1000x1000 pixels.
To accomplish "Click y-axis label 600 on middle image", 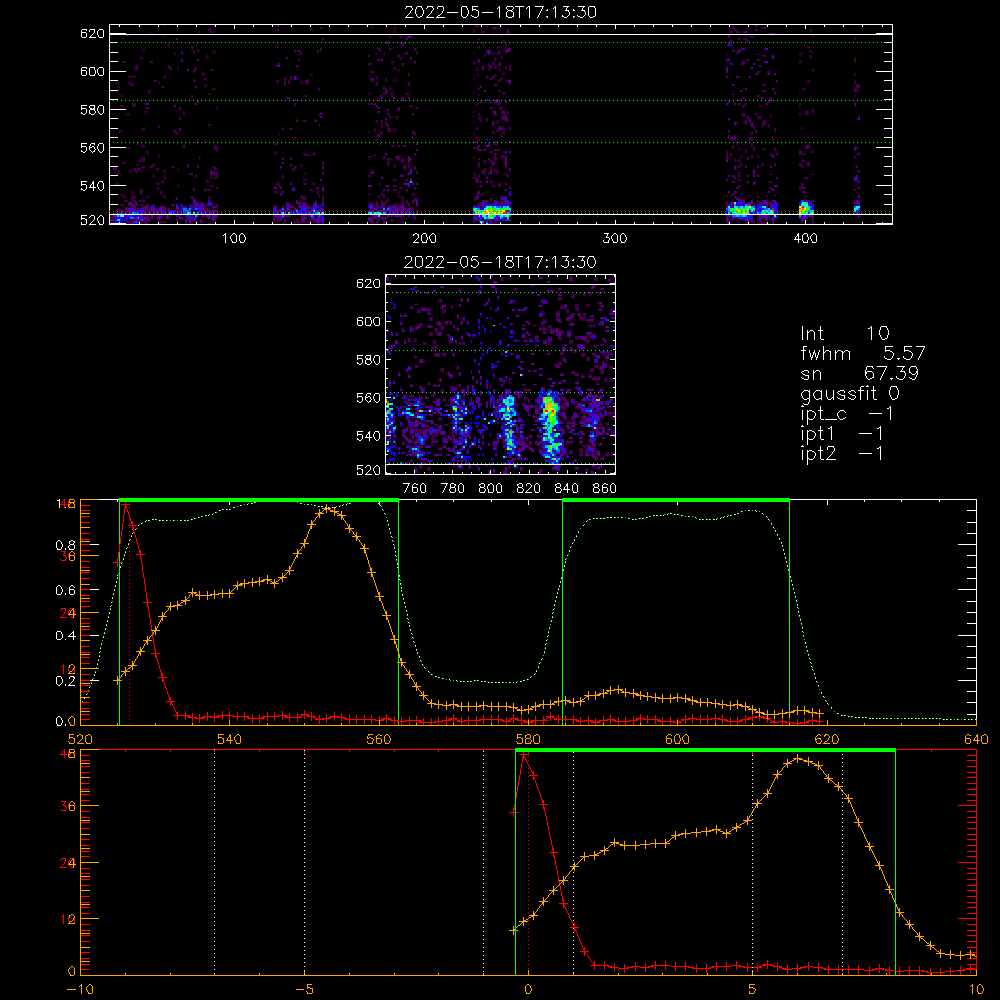I will tap(368, 321).
